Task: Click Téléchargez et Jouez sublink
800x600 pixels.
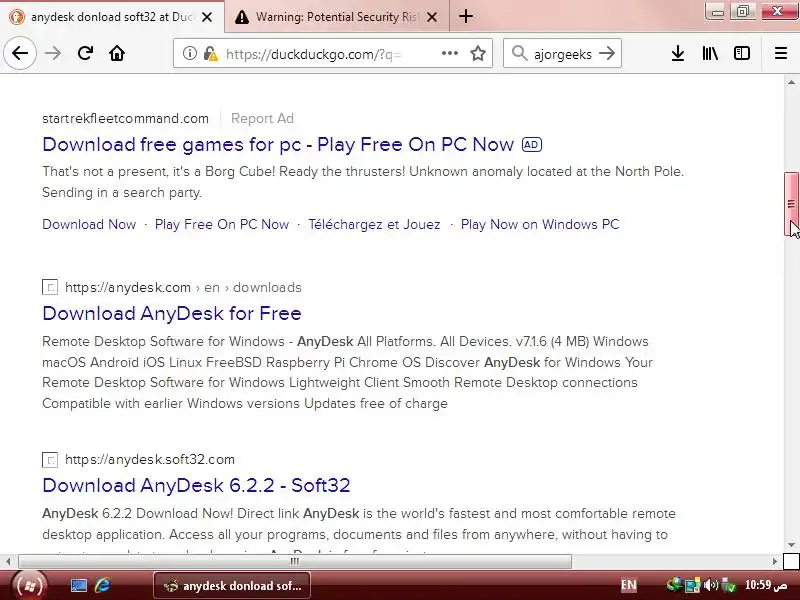Action: point(374,224)
